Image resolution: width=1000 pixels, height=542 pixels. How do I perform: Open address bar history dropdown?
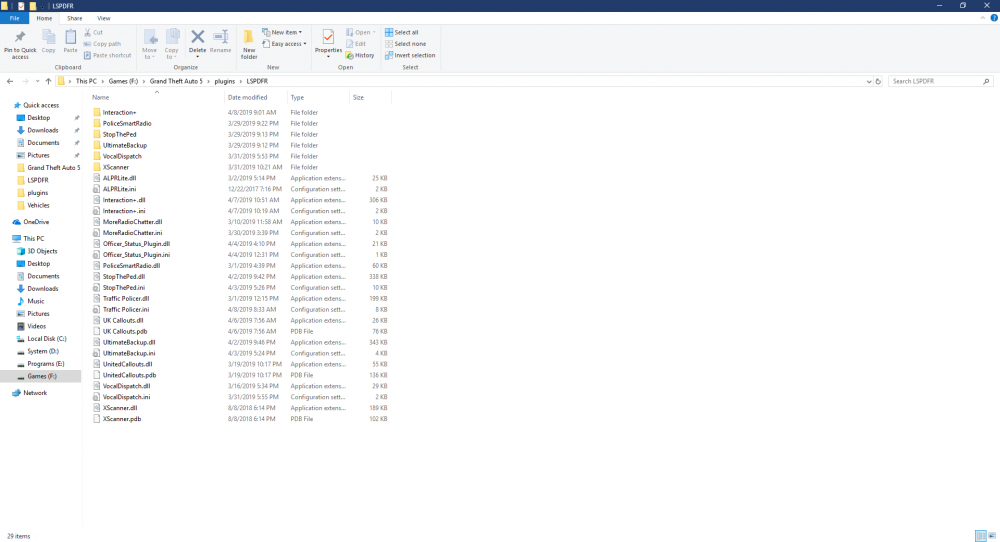[869, 82]
